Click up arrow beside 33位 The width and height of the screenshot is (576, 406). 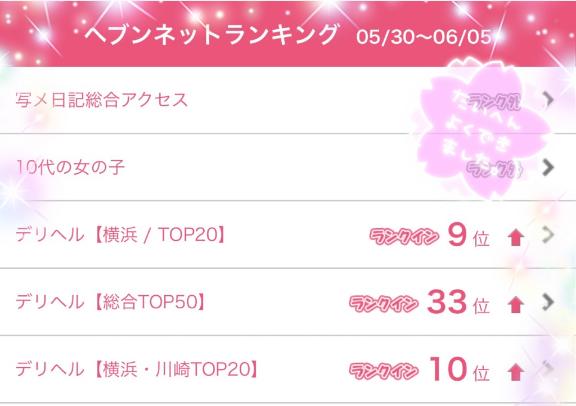point(516,305)
